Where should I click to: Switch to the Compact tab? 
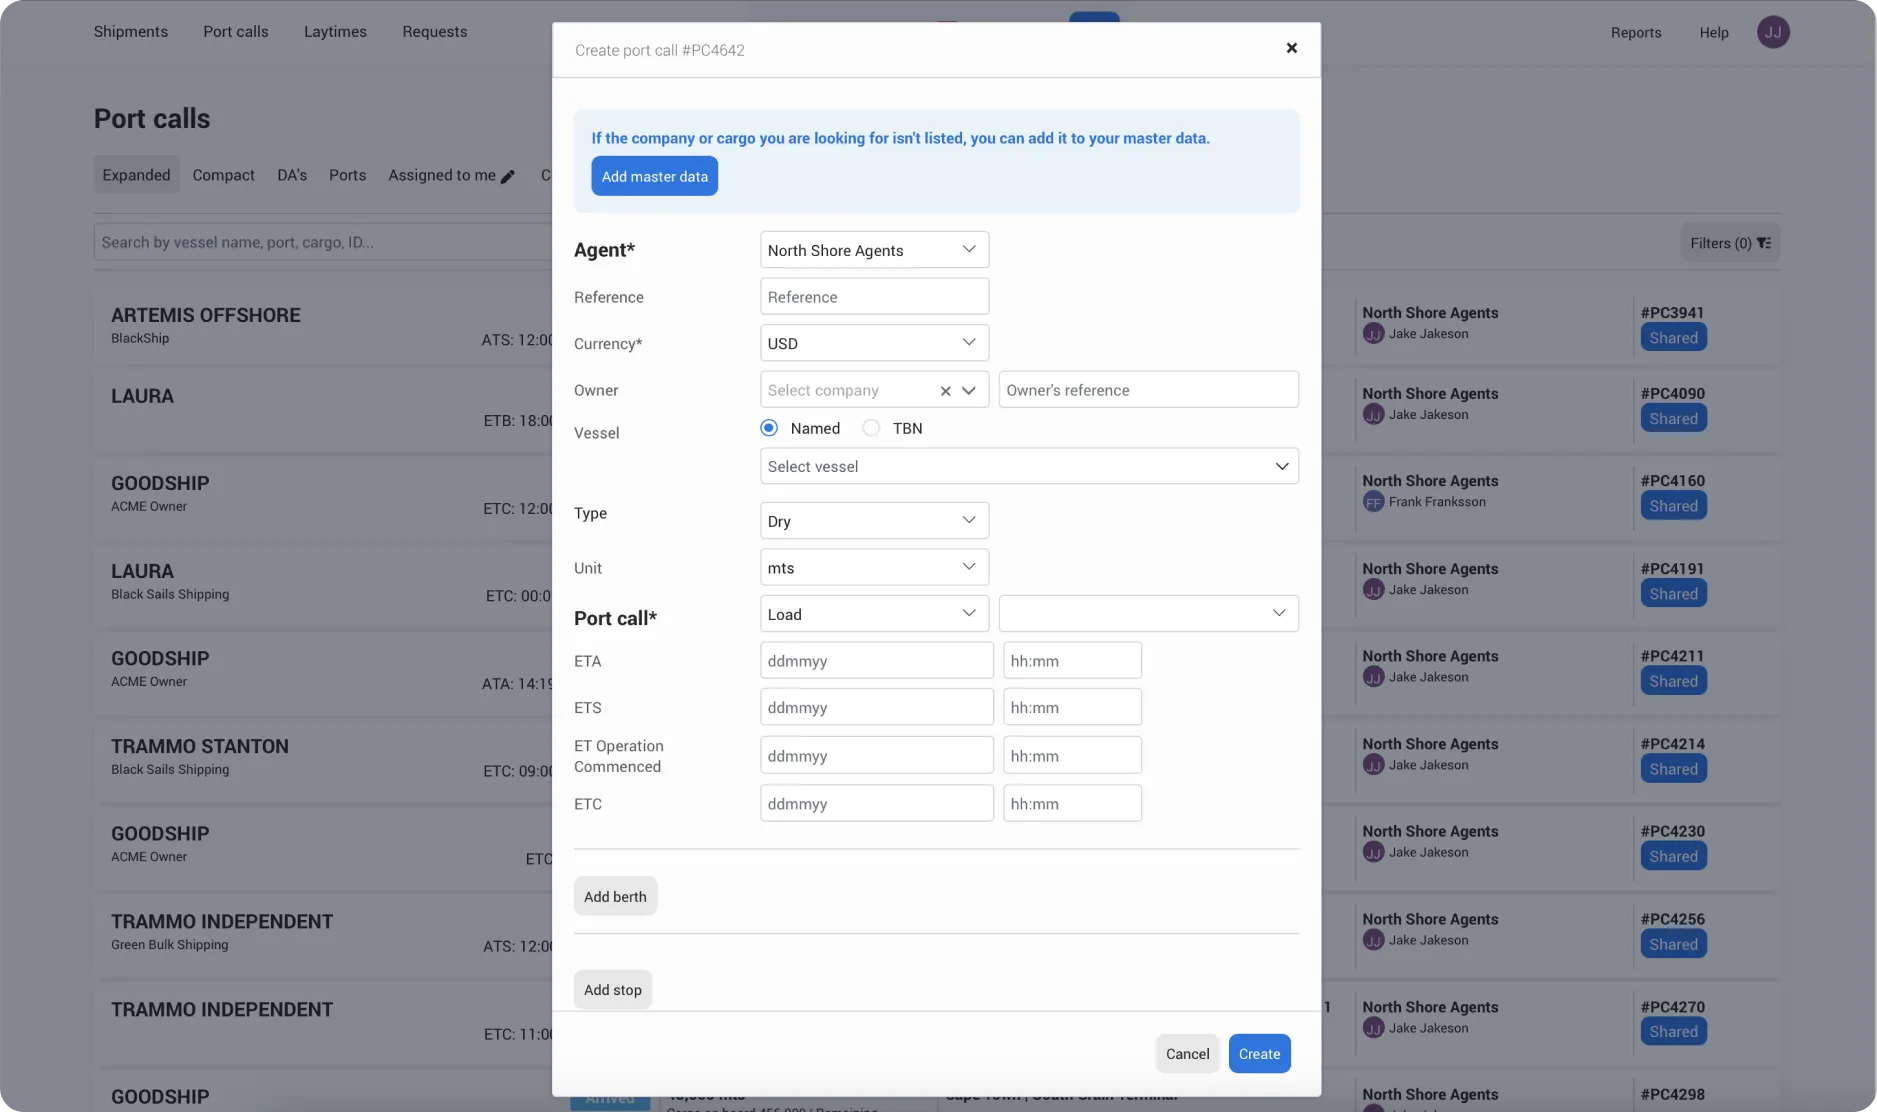(x=223, y=175)
